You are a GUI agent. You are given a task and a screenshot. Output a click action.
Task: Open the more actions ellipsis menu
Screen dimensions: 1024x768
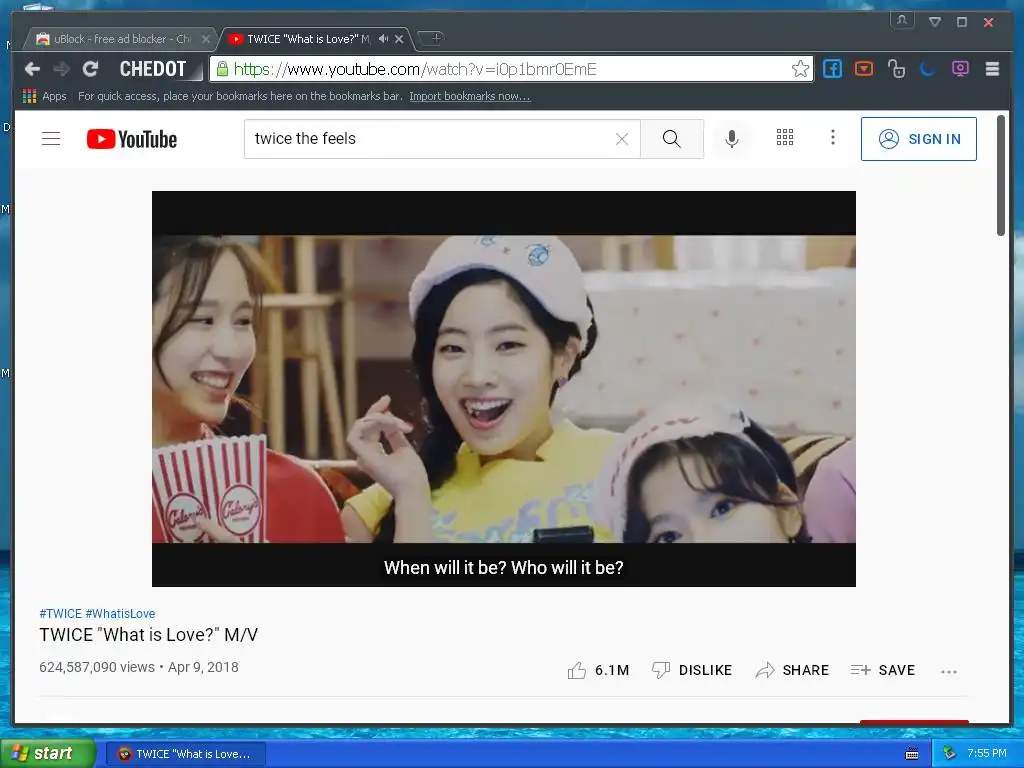pos(948,671)
